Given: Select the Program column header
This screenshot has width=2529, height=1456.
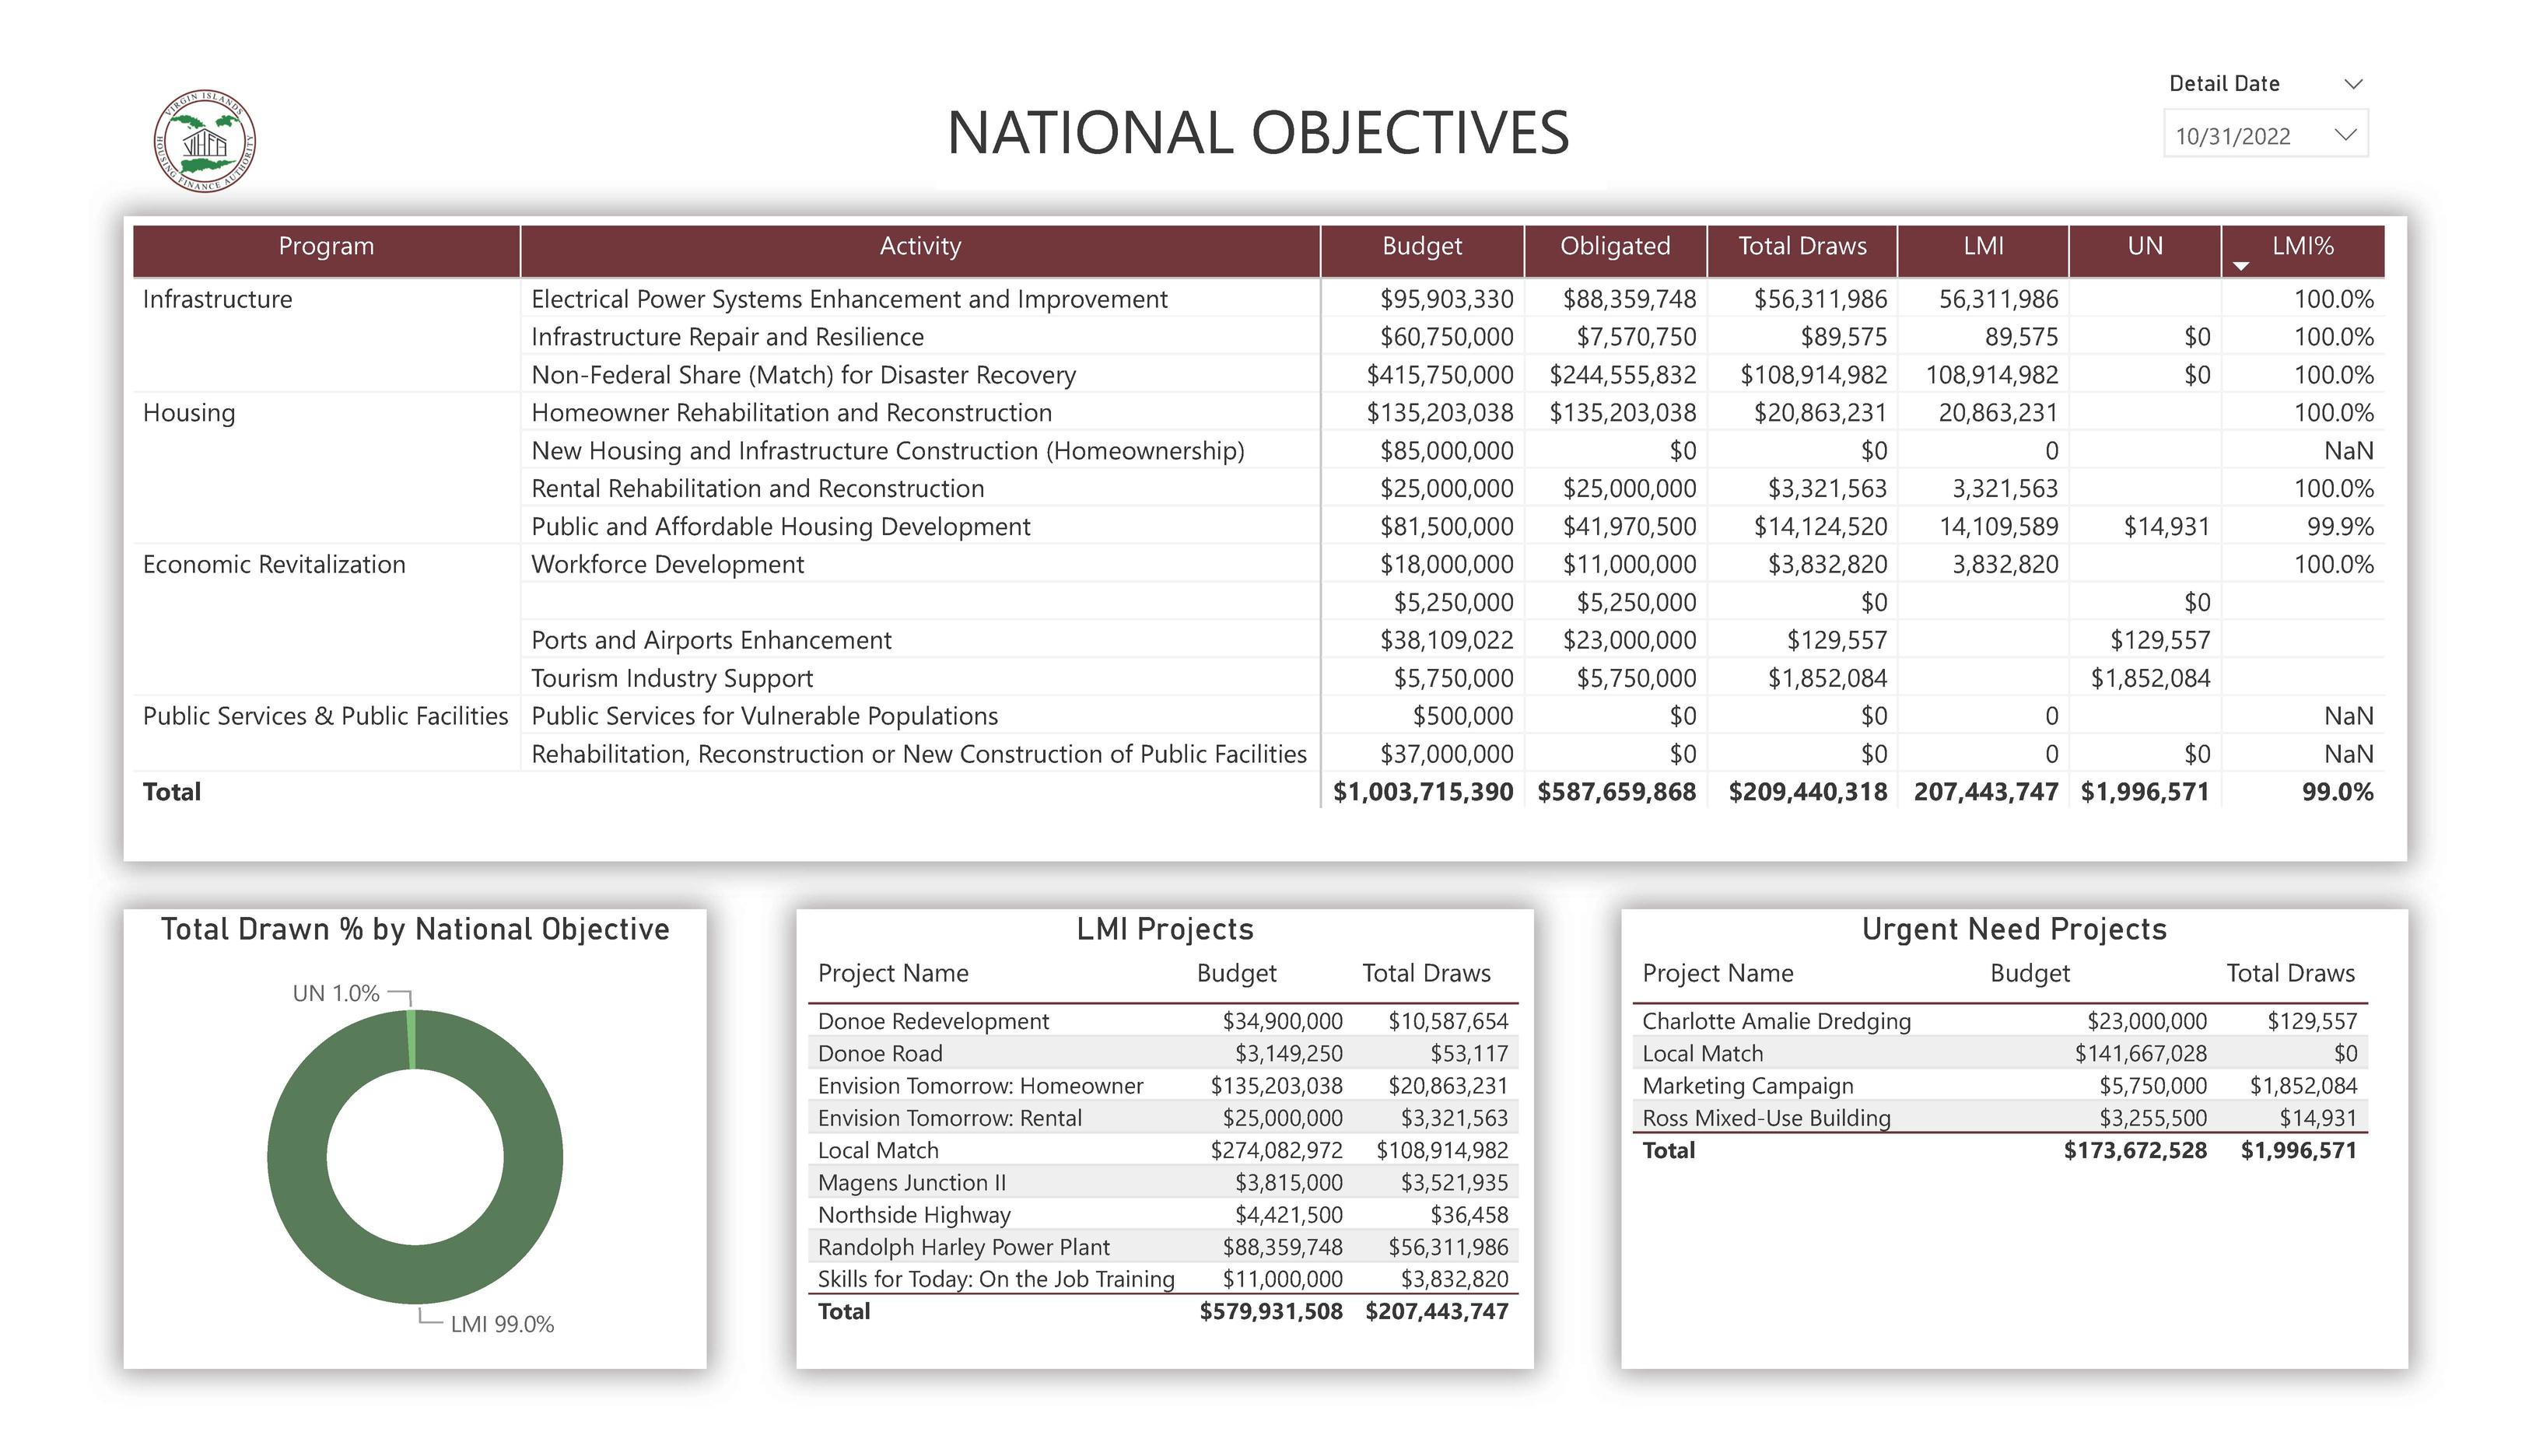Looking at the screenshot, I should pyautogui.click(x=326, y=247).
